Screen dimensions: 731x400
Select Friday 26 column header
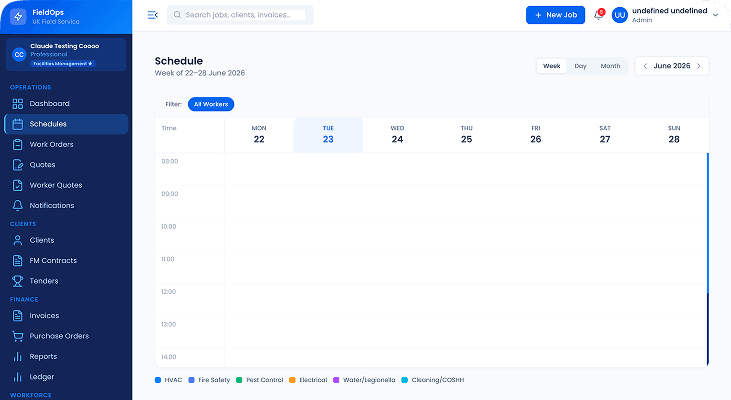(536, 135)
